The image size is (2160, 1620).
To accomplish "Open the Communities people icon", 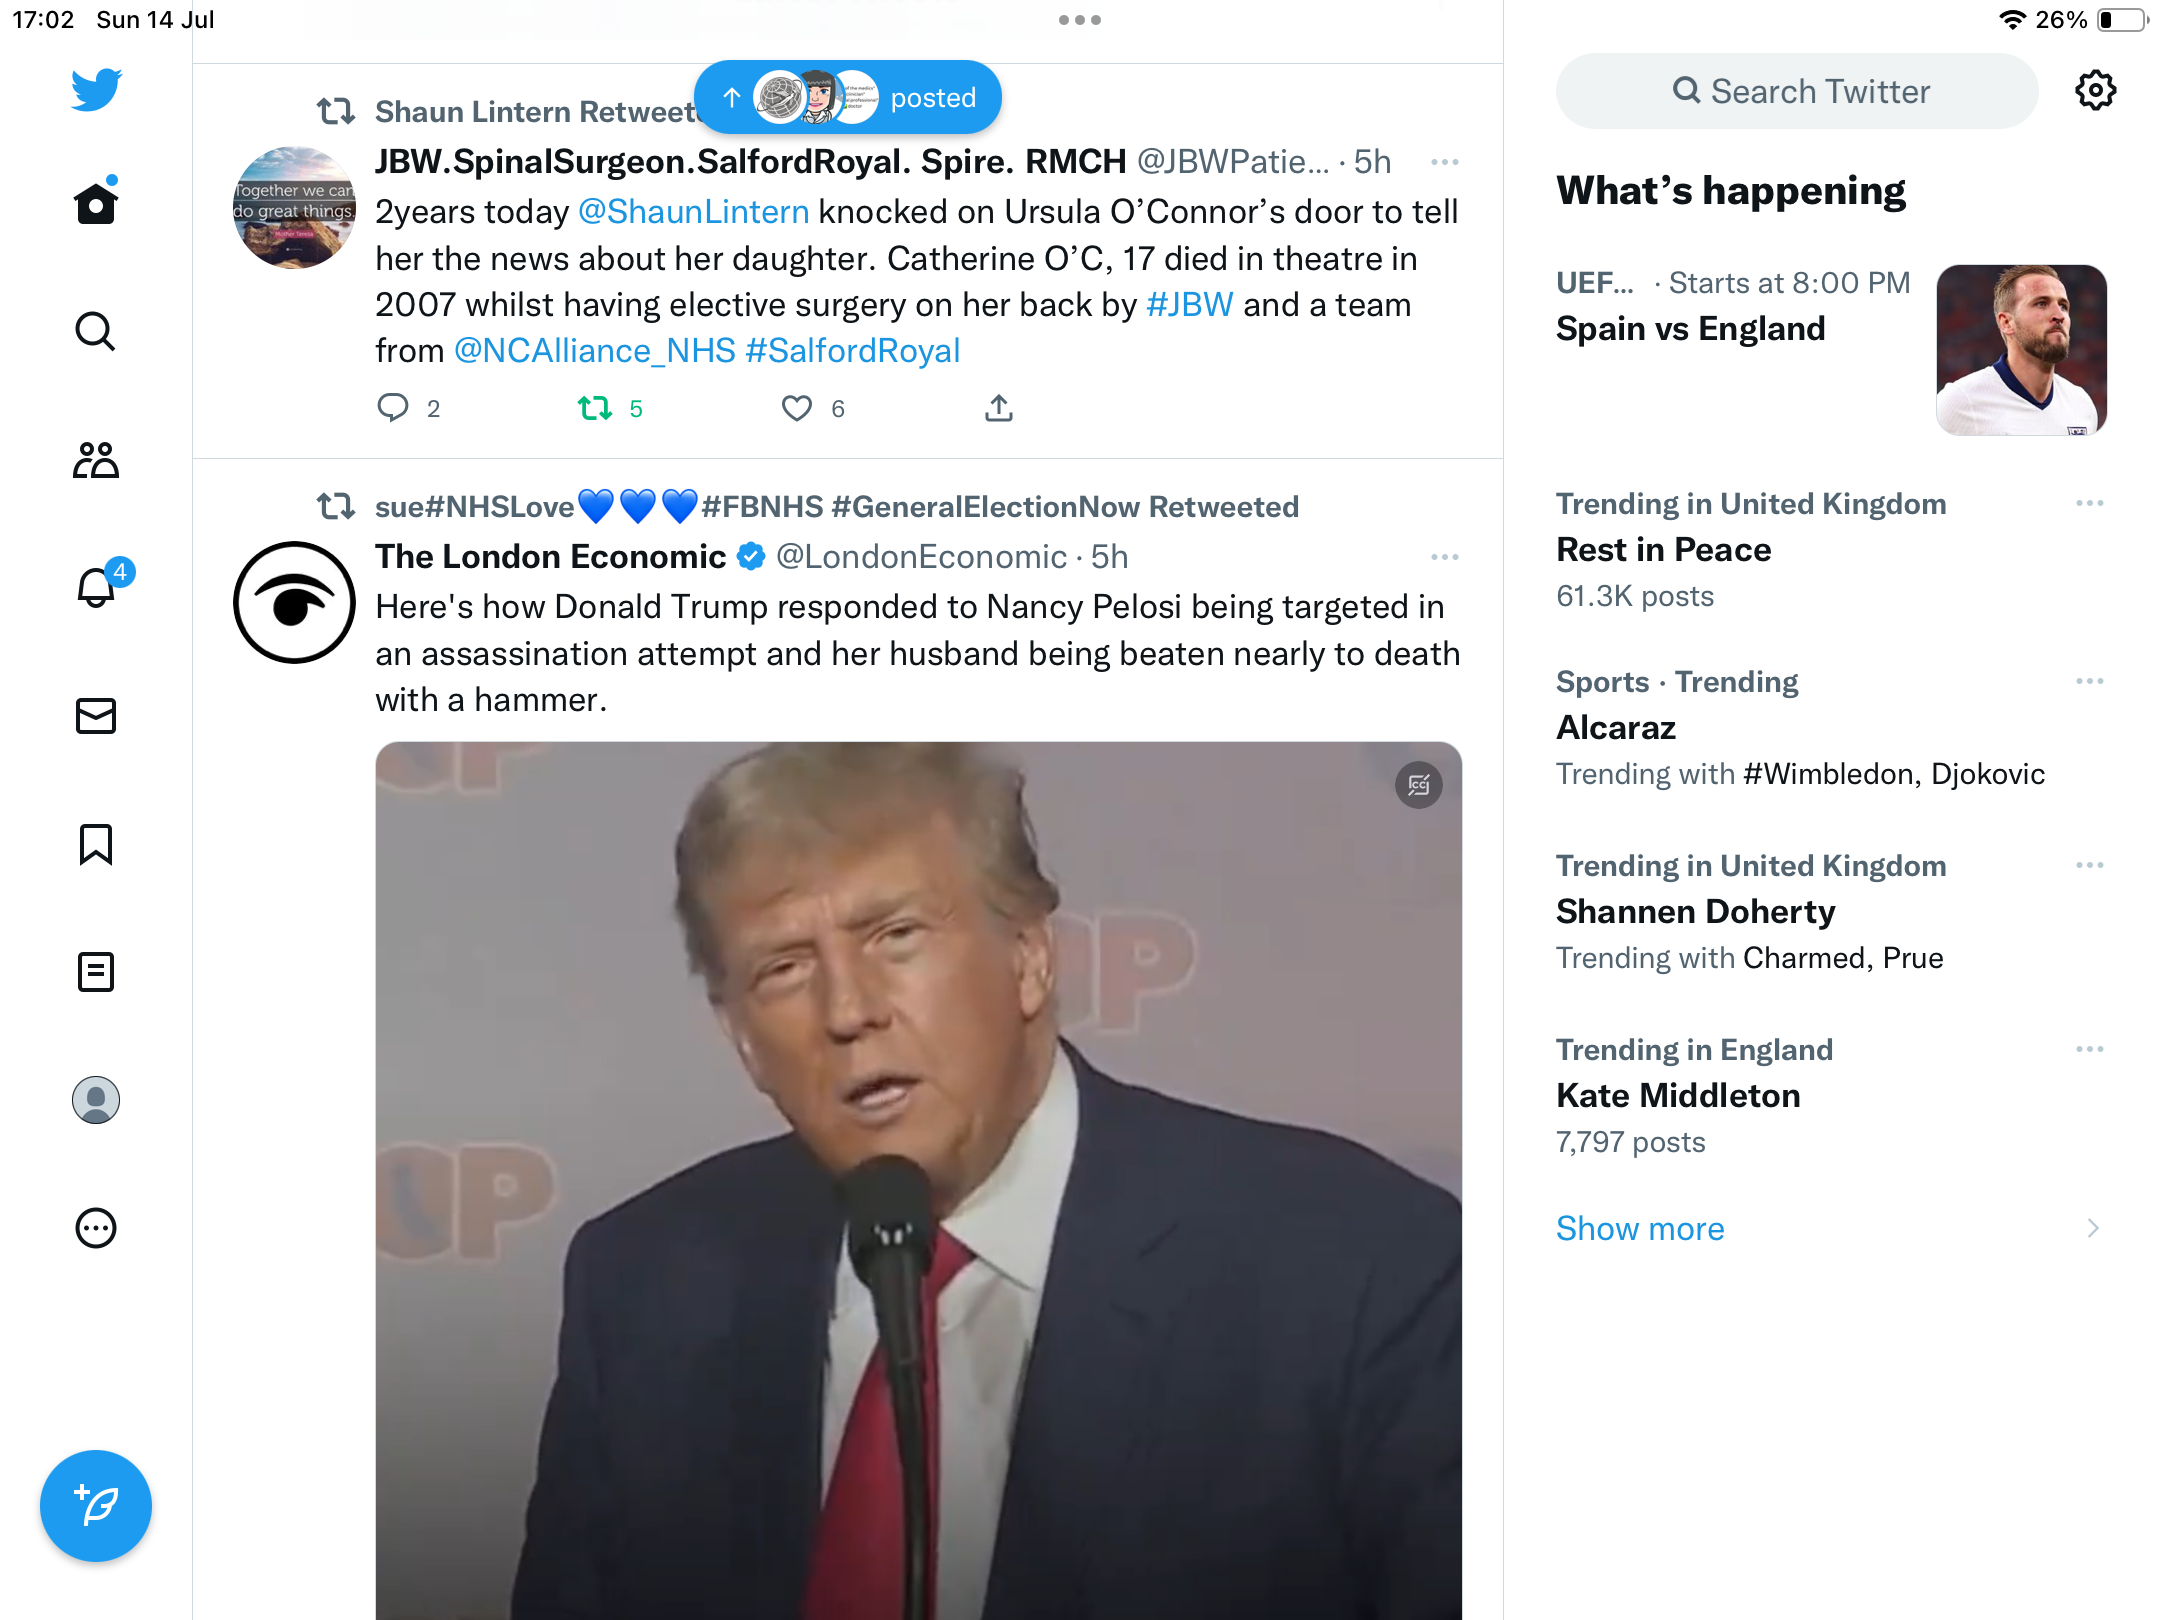I will [x=96, y=460].
